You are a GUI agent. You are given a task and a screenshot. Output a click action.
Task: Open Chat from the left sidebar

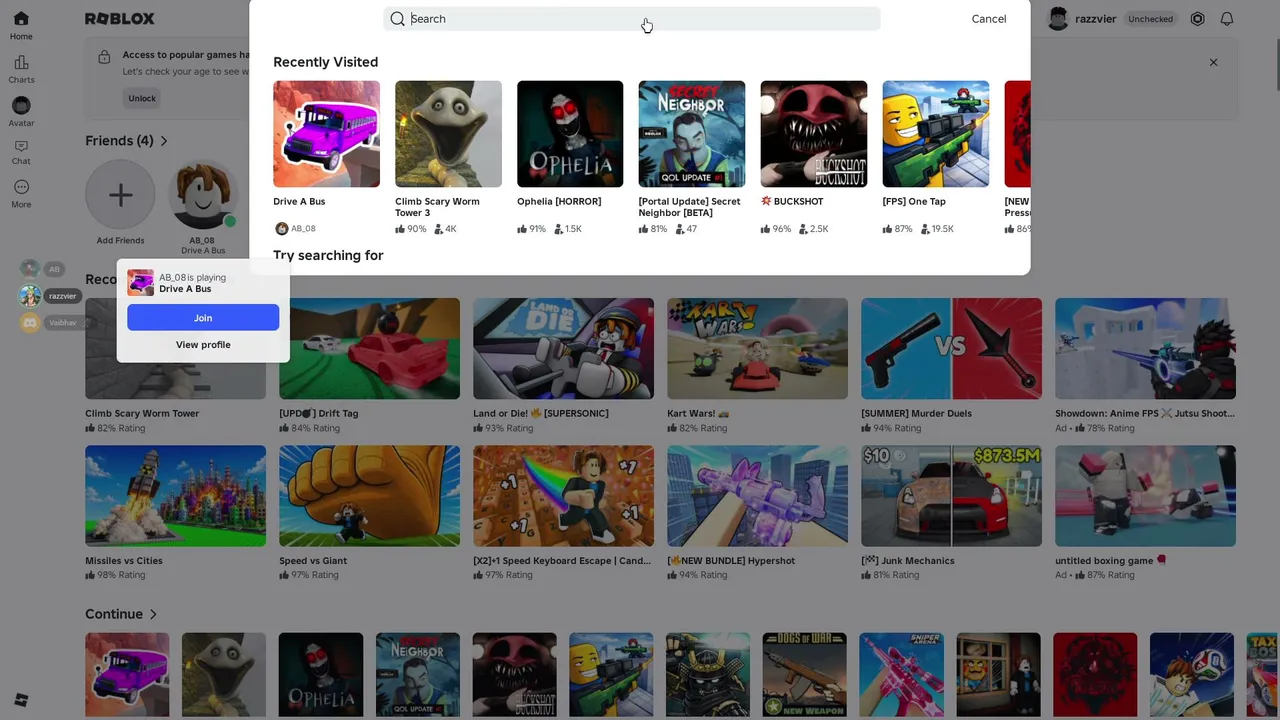pyautogui.click(x=21, y=152)
